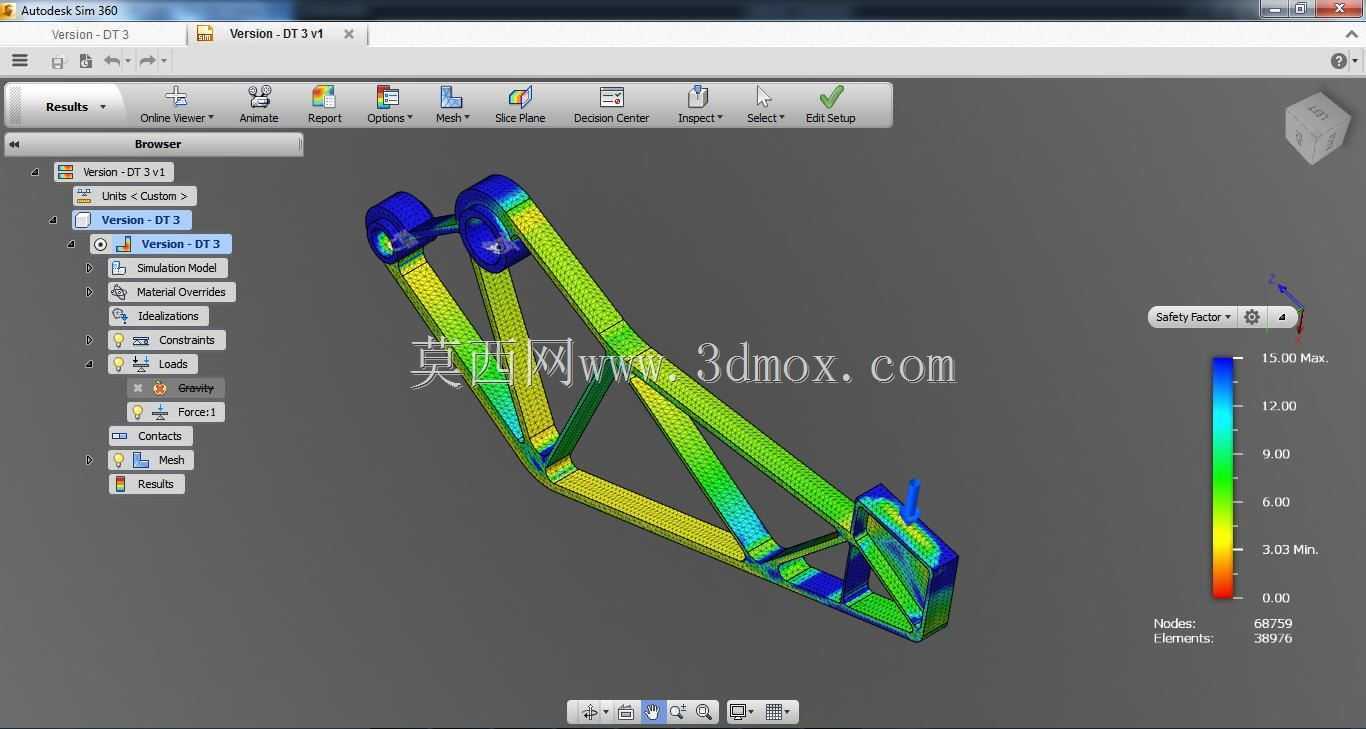
Task: Generate a Report
Action: pos(324,105)
